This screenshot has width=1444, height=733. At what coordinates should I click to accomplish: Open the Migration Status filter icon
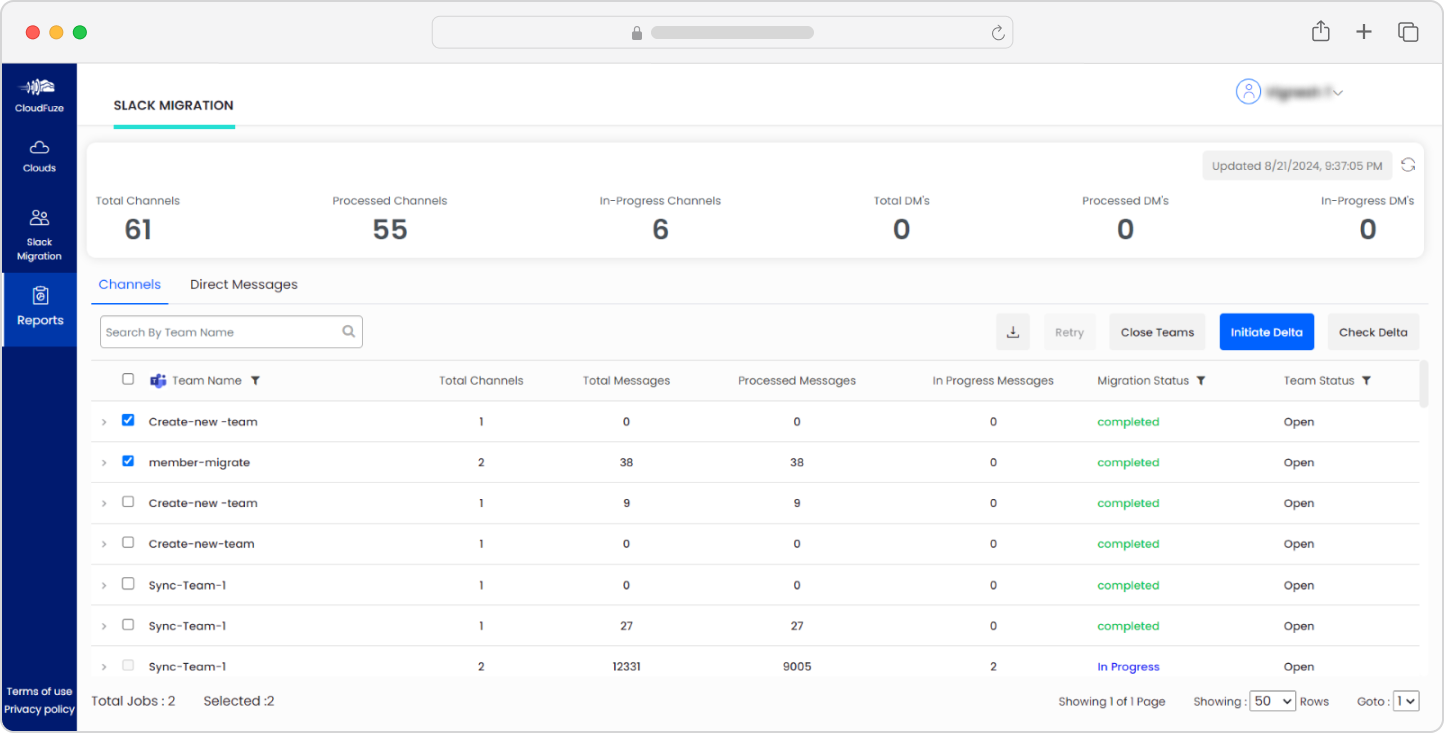(x=1201, y=381)
